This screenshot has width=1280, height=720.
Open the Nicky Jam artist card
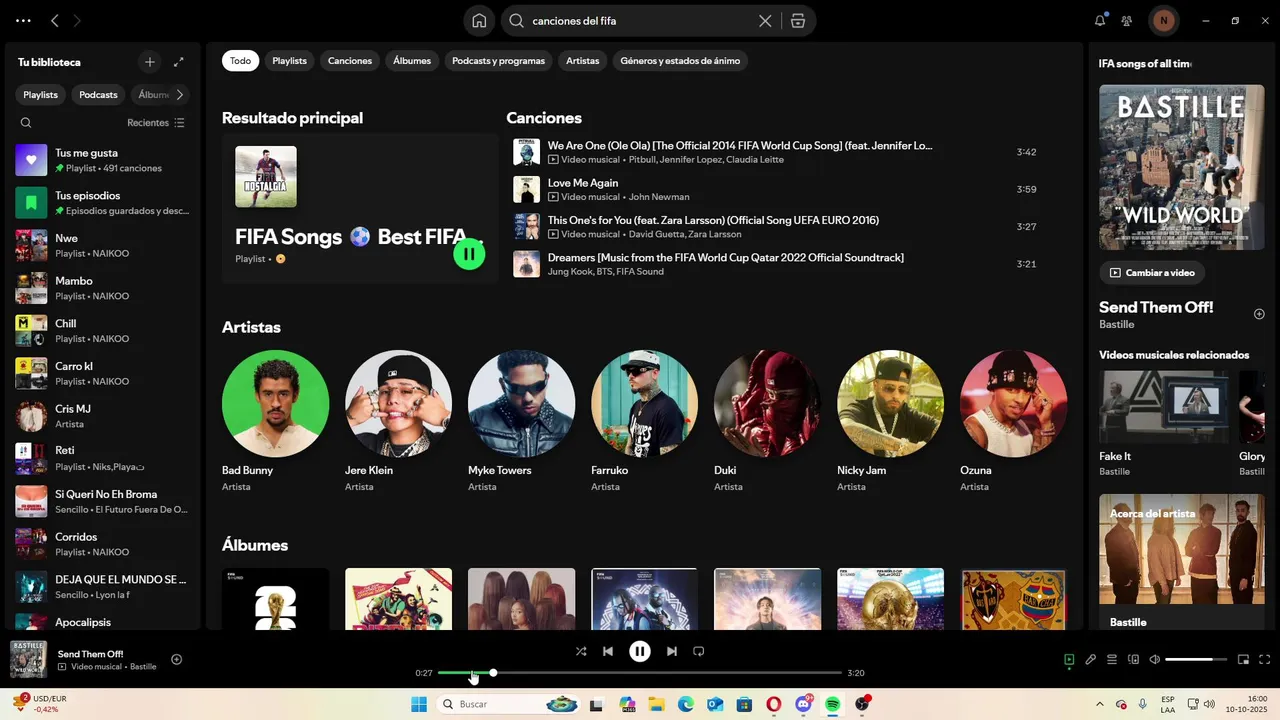point(890,422)
